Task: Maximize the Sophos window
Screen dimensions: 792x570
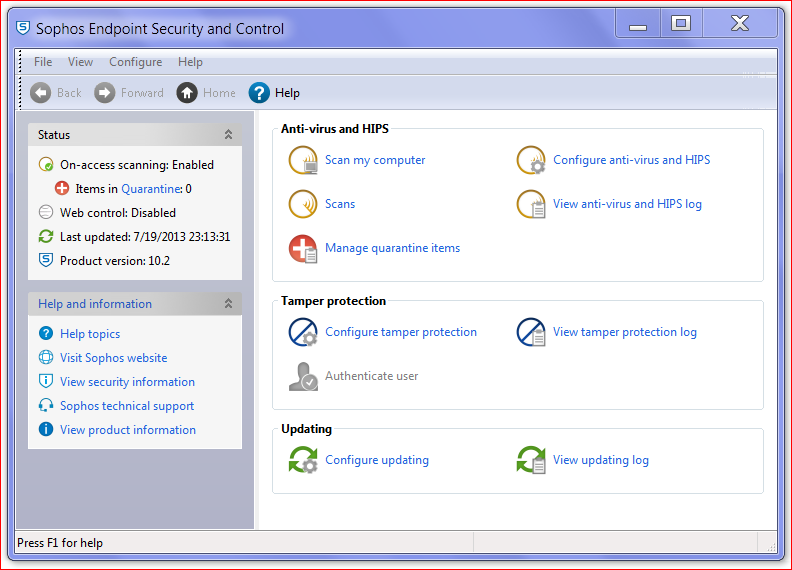Action: tap(681, 23)
